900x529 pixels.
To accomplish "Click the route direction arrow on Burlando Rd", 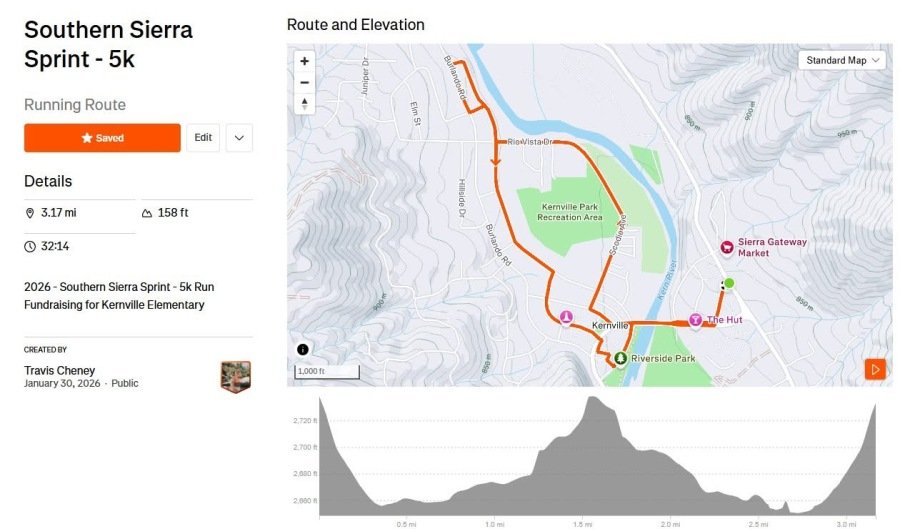I will click(x=496, y=160).
